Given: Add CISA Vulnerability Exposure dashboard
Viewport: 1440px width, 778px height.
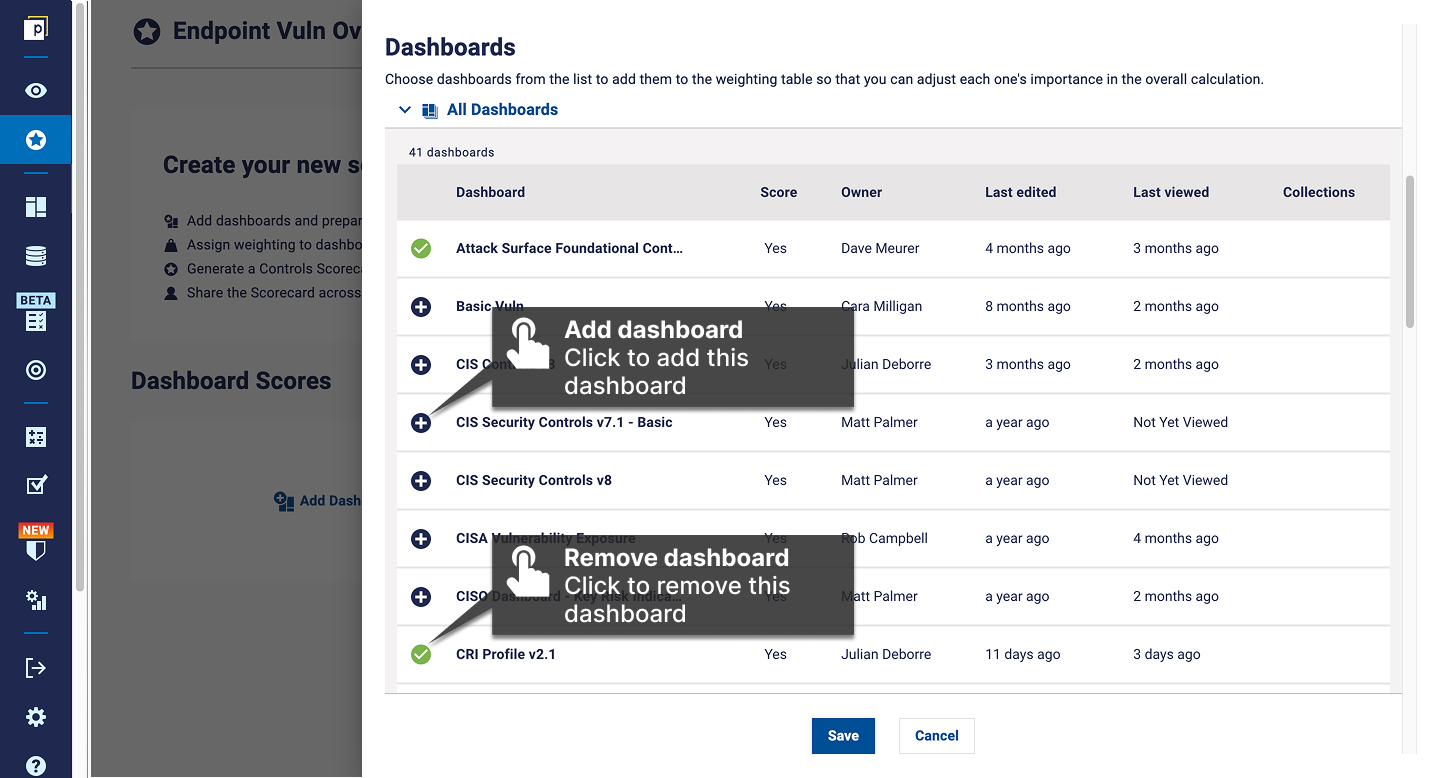Looking at the screenshot, I should tap(421, 538).
